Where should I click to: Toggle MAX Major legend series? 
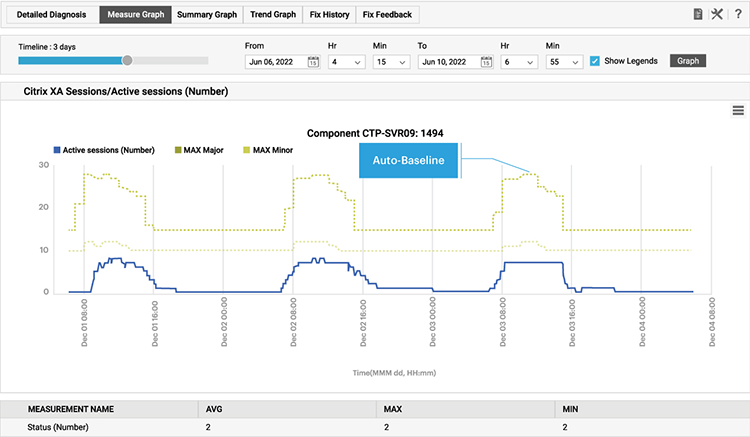pos(198,150)
